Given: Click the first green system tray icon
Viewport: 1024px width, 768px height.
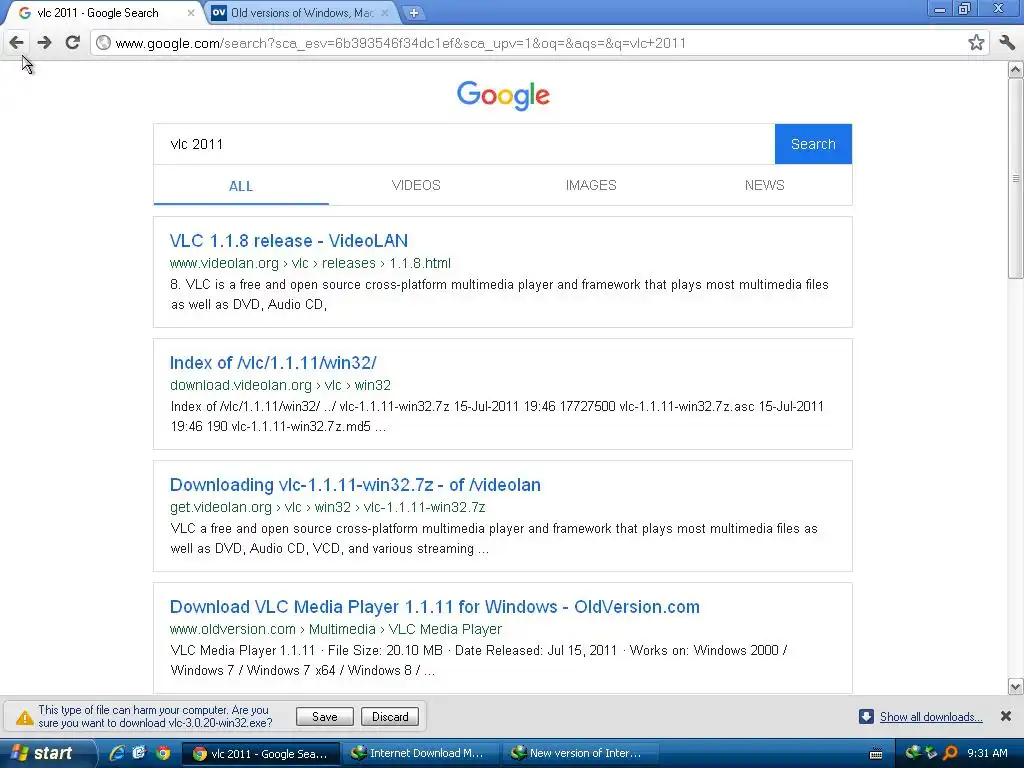Looking at the screenshot, I should (912, 753).
